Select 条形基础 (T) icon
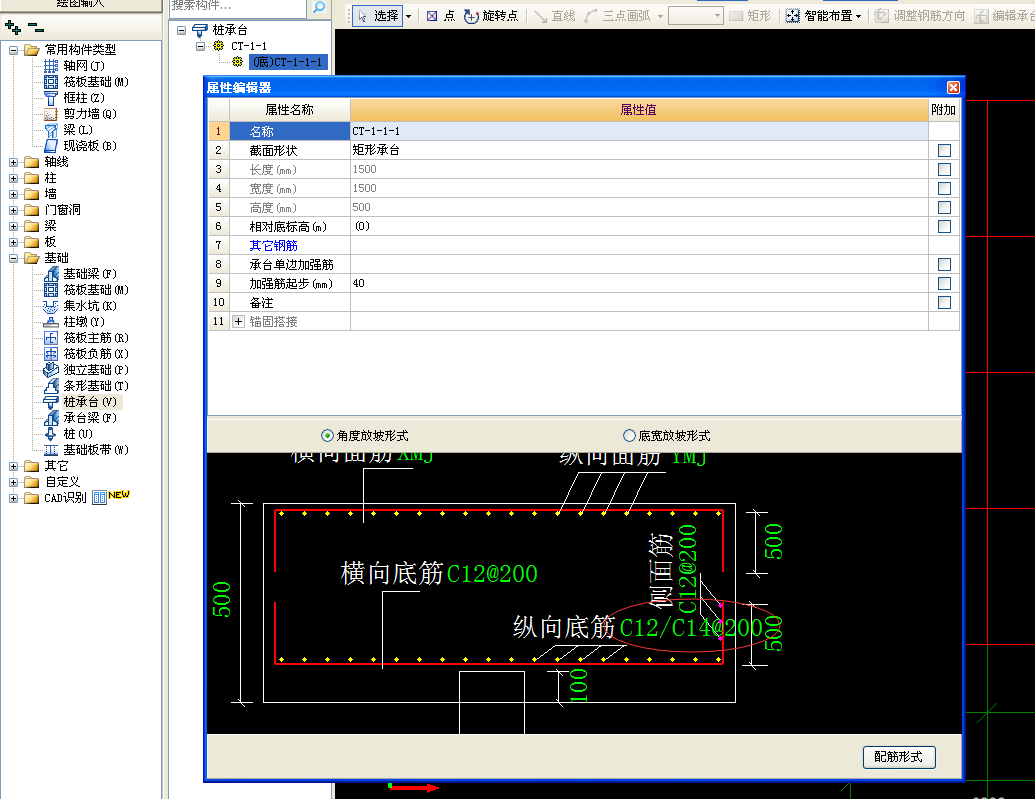This screenshot has width=1035, height=799. pyautogui.click(x=51, y=386)
